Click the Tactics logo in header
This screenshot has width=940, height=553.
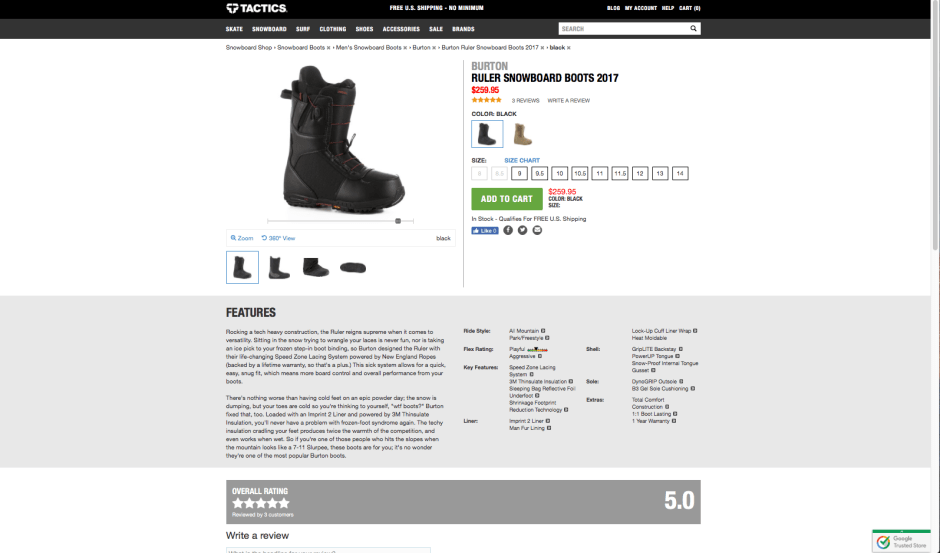(x=256, y=8)
